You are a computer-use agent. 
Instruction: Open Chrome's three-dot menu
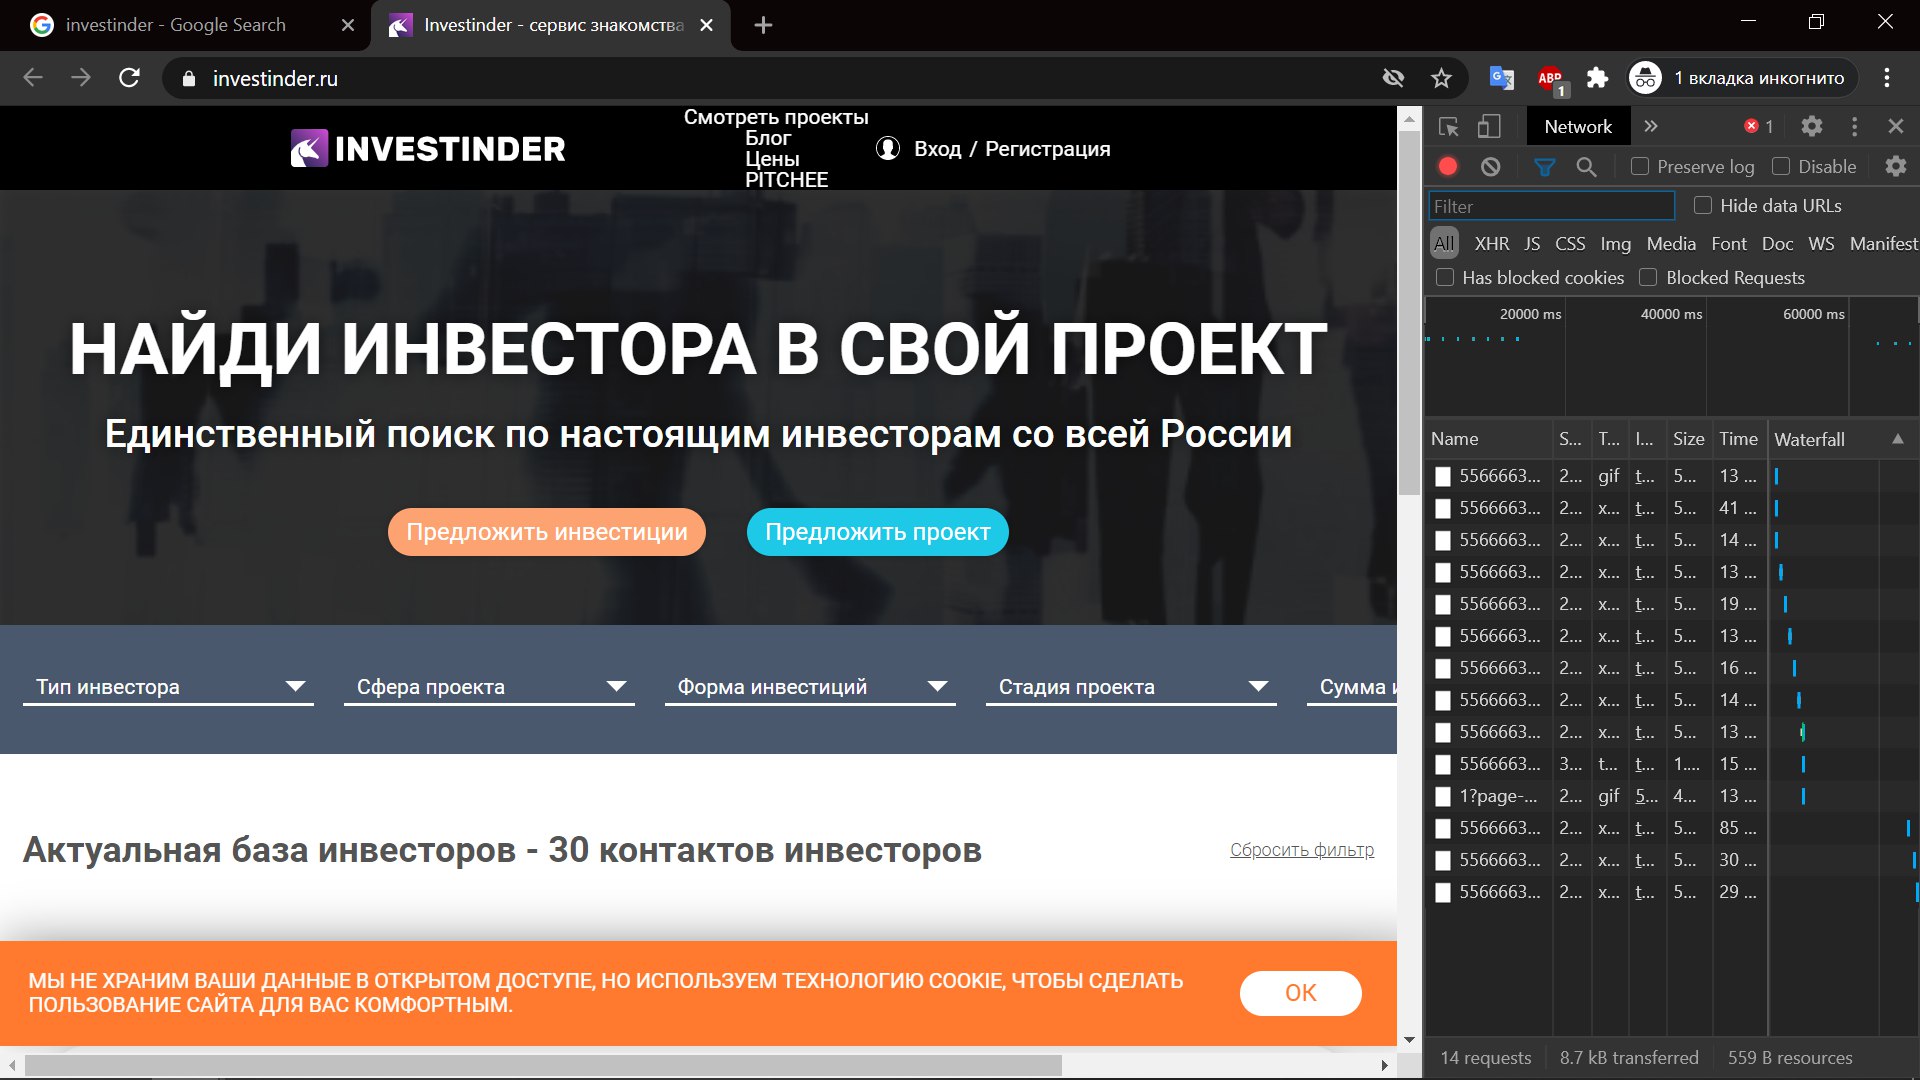tap(1887, 78)
